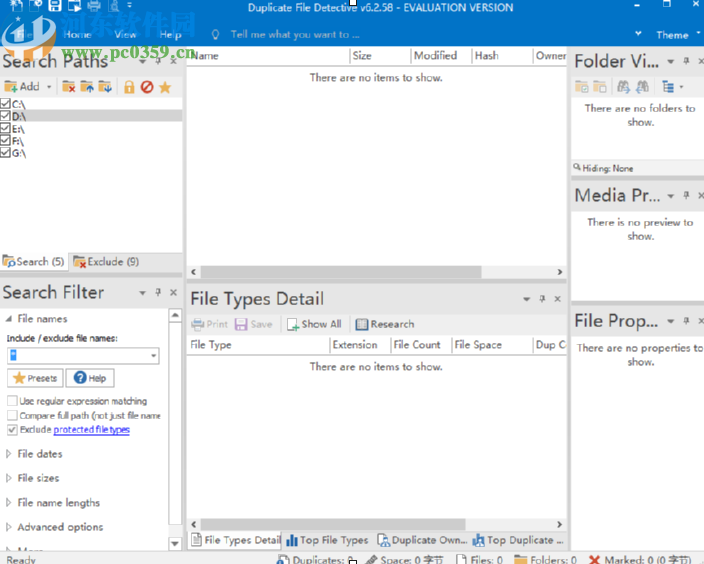Enable Compare full path checkbox
The width and height of the screenshot is (704, 564).
coord(13,415)
